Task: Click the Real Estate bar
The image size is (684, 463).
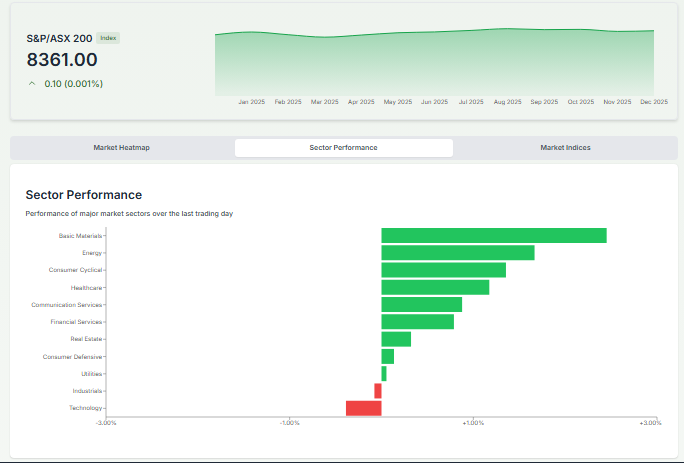Action: (396, 339)
